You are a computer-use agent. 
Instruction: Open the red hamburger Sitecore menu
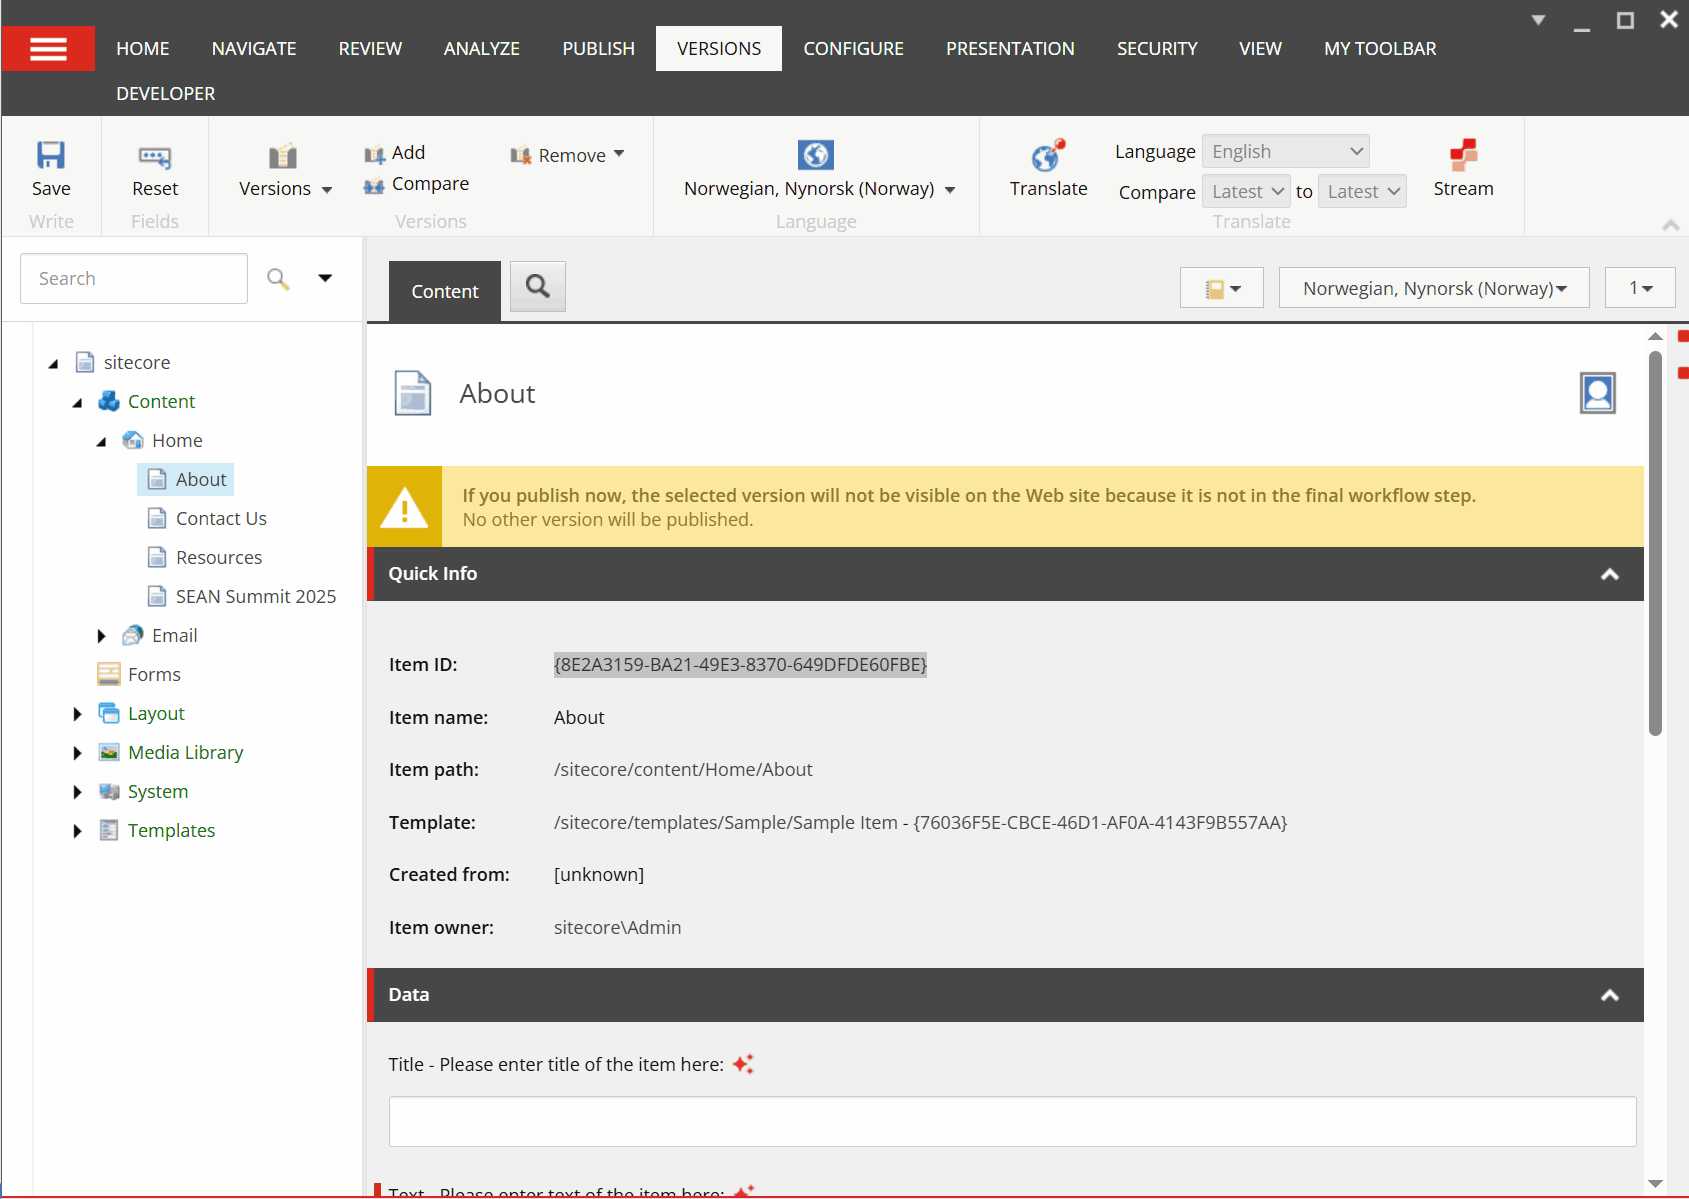(48, 49)
